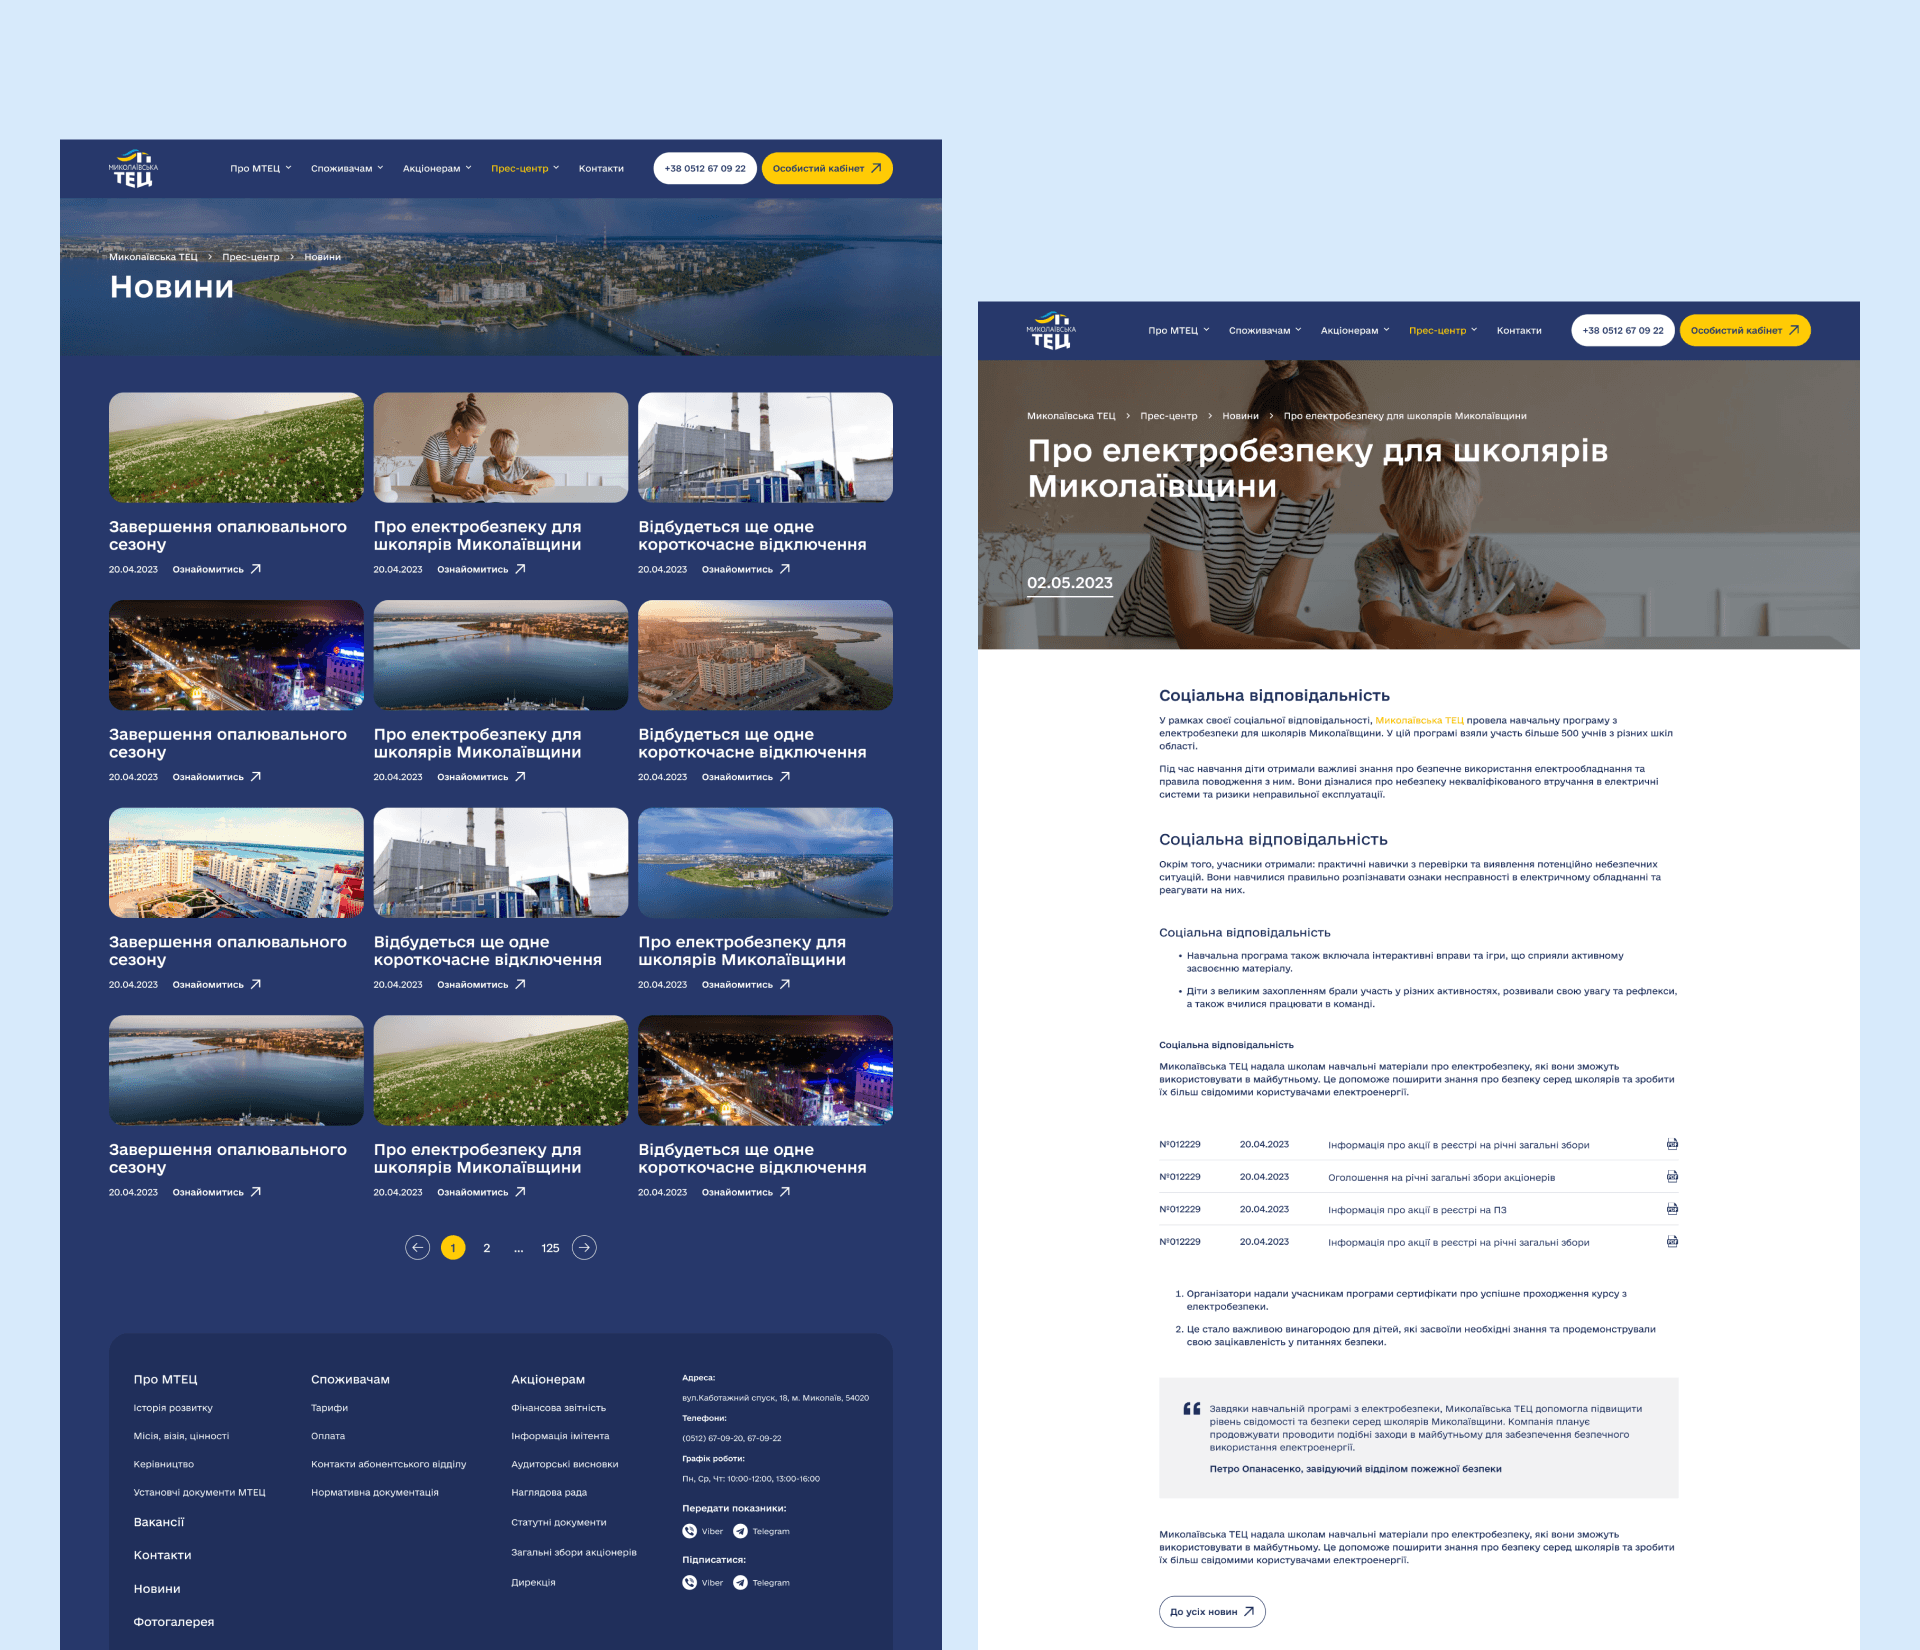The width and height of the screenshot is (1920, 1650).
Task: Click the yellow Особистий кабінет button on the left
Action: point(826,168)
